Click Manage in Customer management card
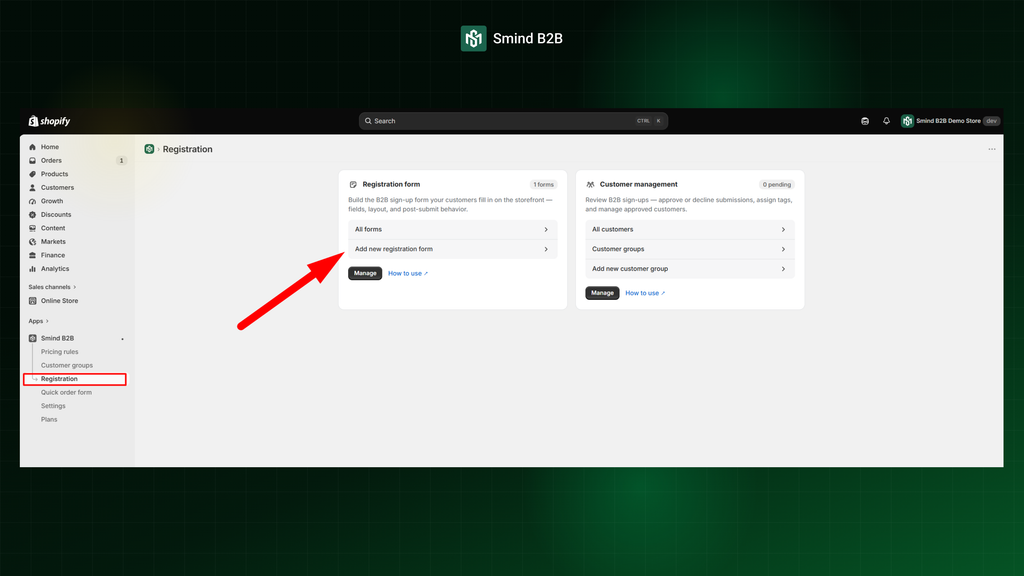 (602, 293)
